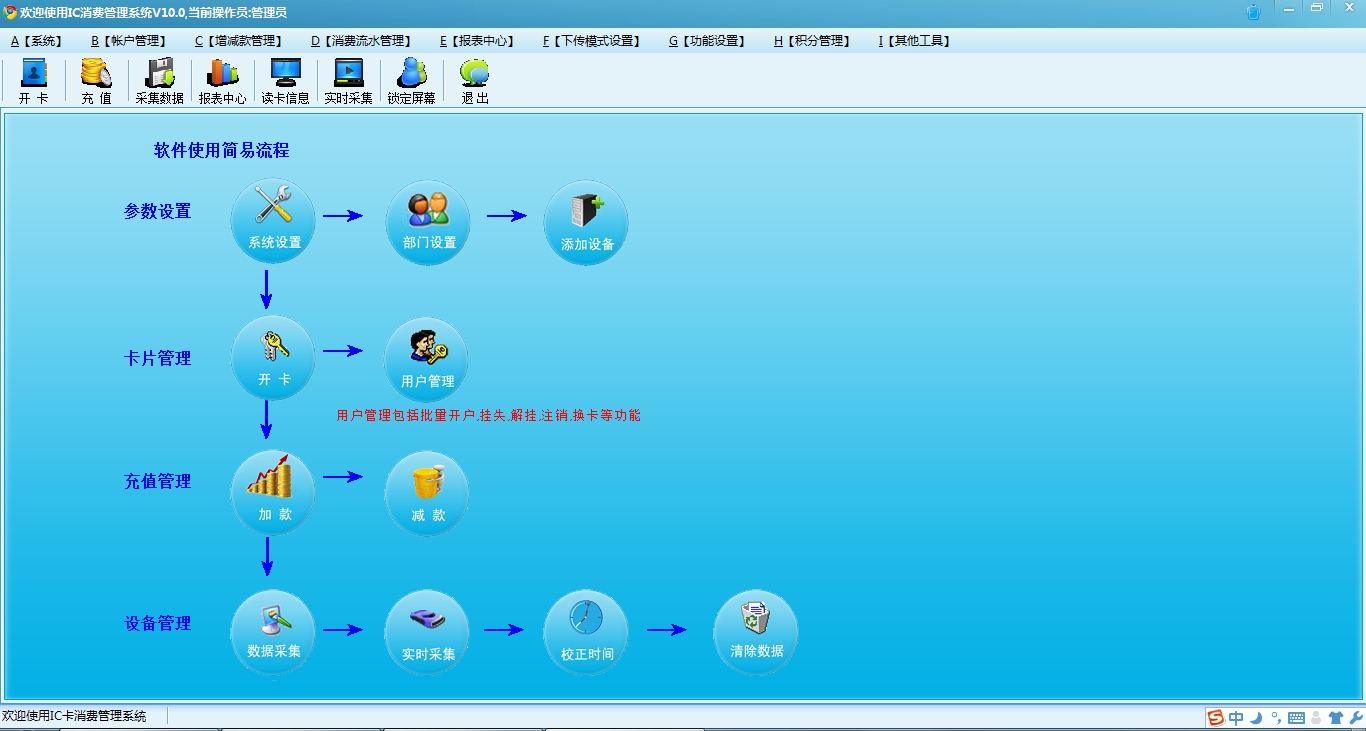Open the 用户管理 circle icon

[427, 360]
